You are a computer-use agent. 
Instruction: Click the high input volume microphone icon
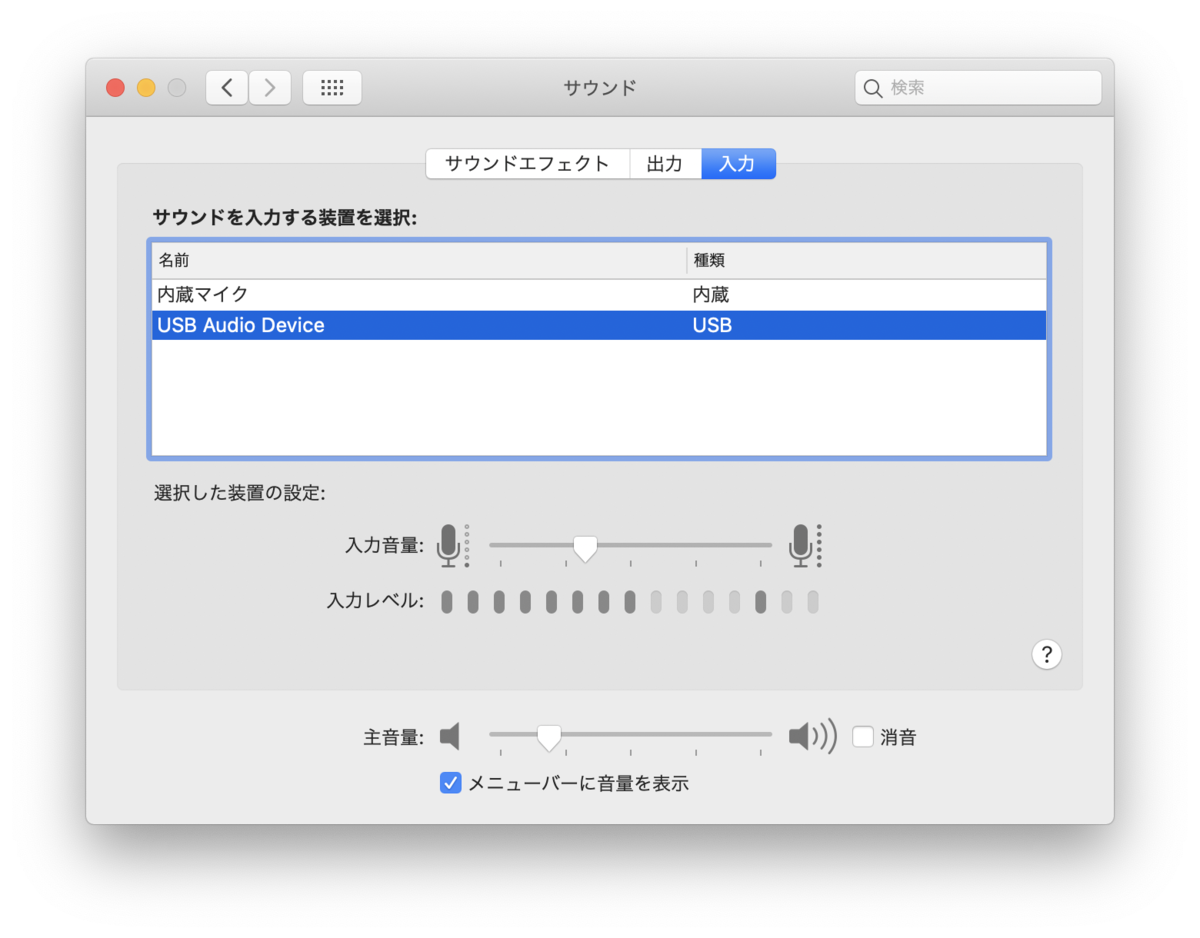point(805,546)
